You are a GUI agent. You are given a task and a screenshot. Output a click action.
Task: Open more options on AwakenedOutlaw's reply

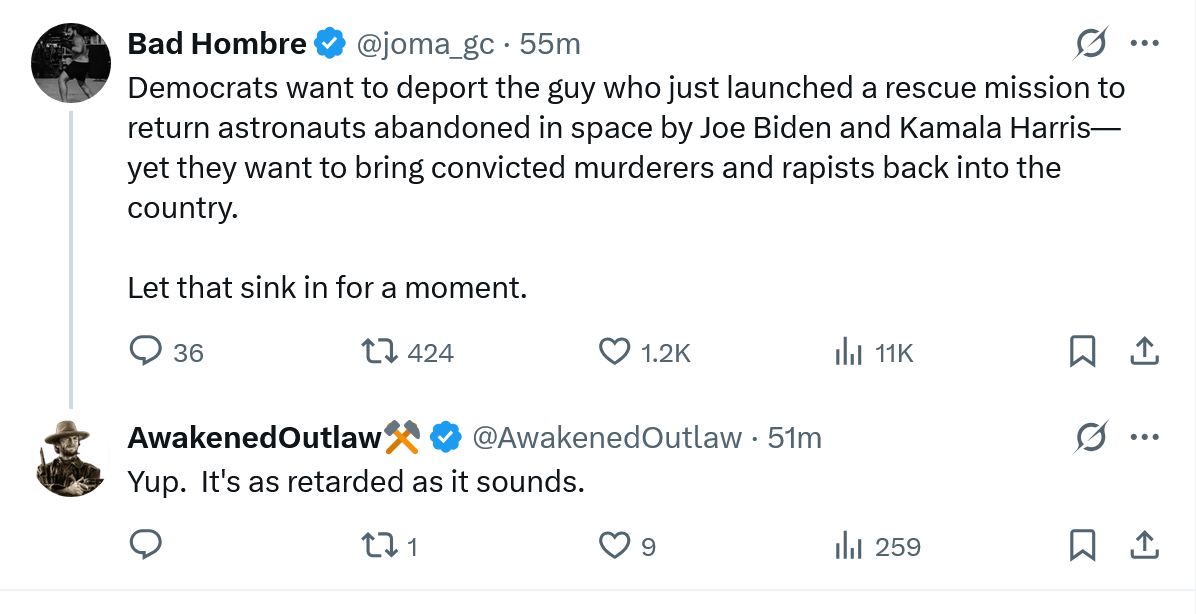[1143, 437]
